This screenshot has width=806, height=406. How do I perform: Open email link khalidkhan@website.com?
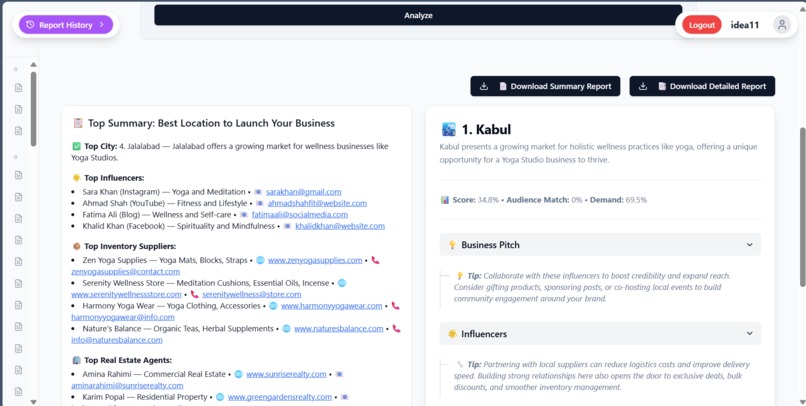pos(340,226)
